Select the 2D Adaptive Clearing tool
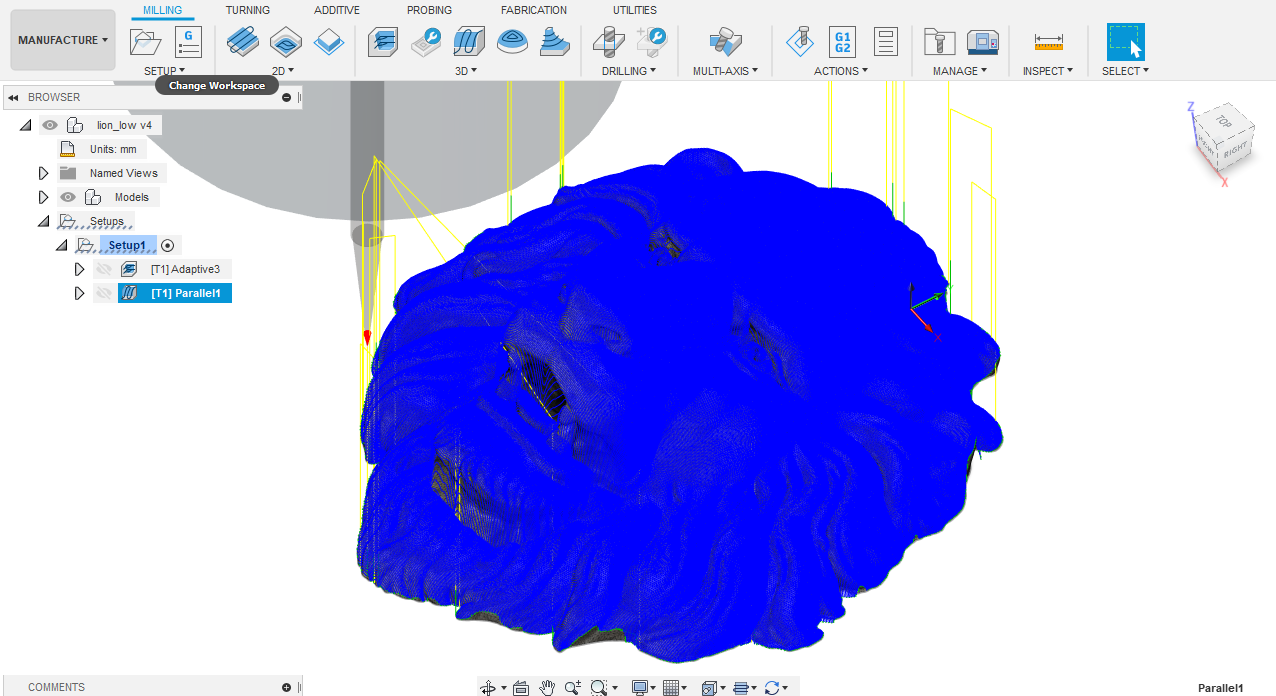Screen dimensions: 1276x696 click(x=241, y=42)
